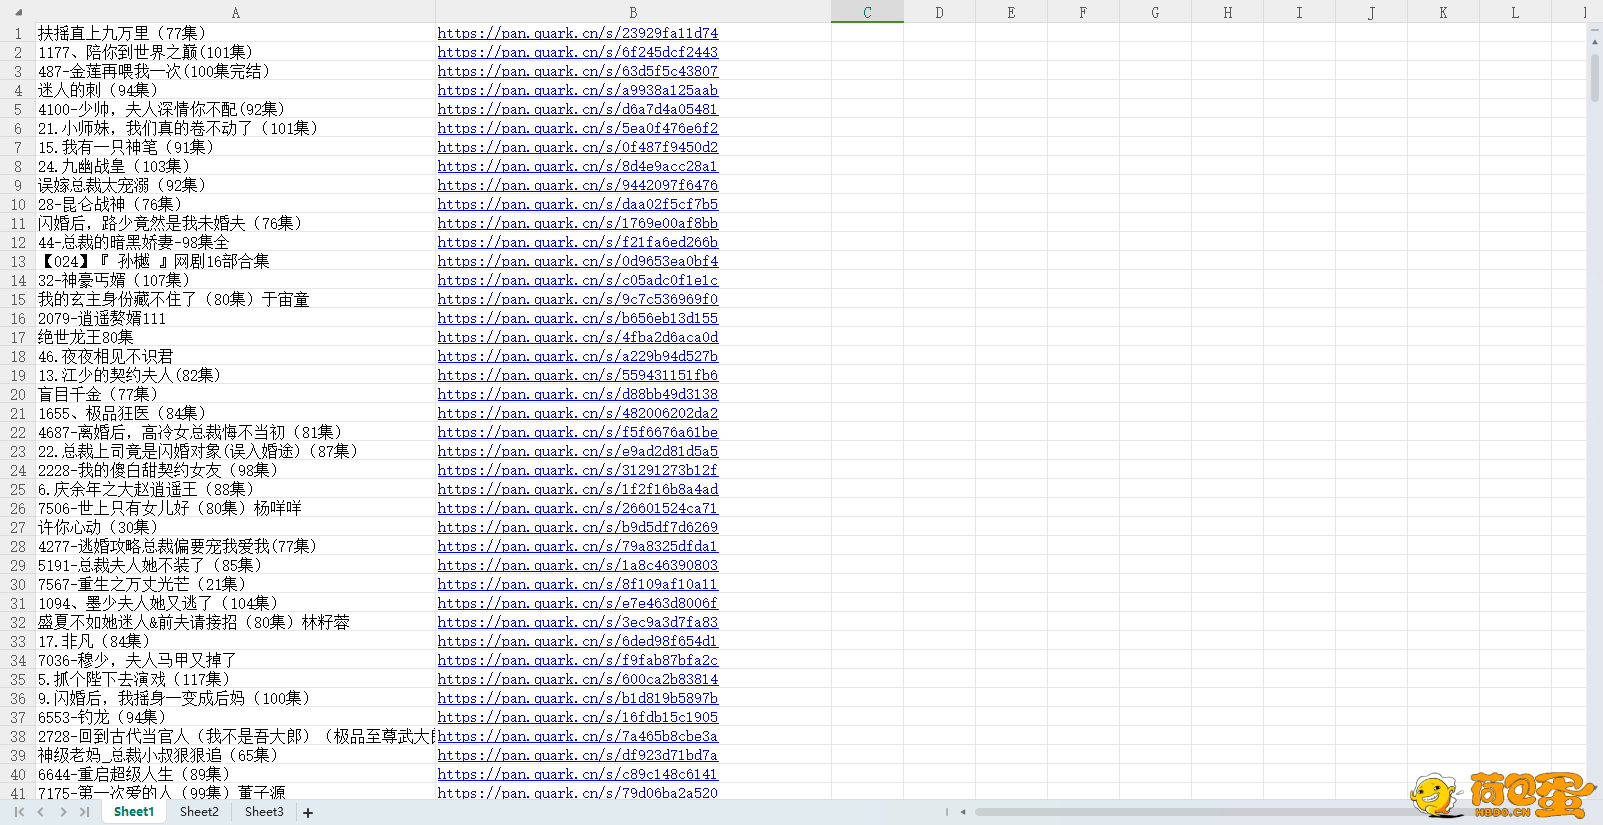Switch to Sheet1 tab

coord(134,812)
